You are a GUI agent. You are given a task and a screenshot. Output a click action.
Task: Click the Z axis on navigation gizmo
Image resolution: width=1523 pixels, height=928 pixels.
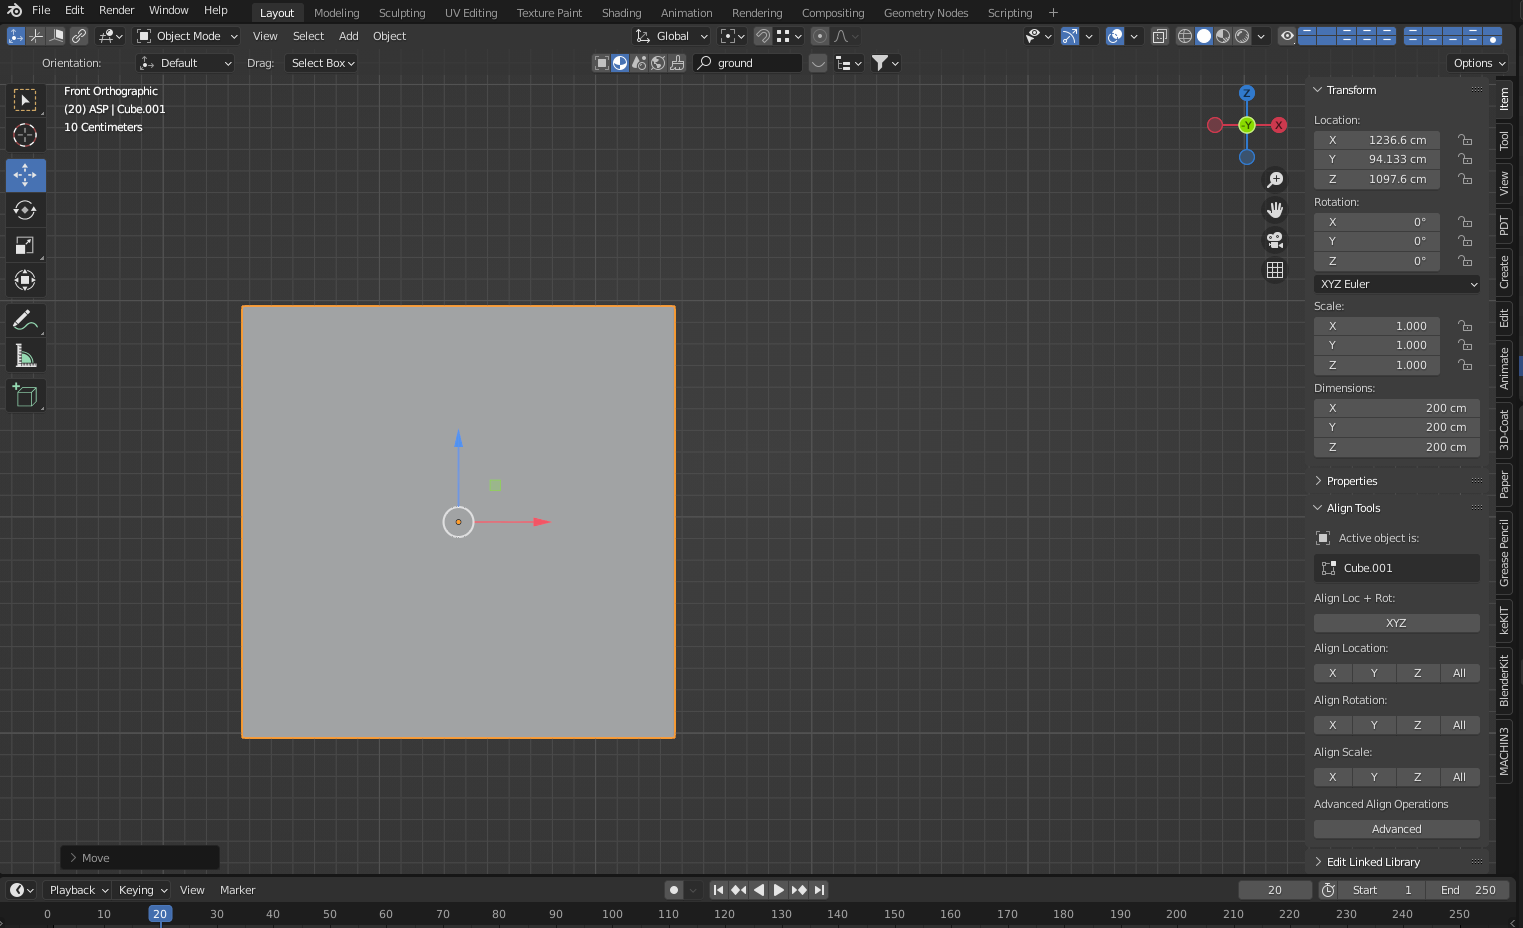pyautogui.click(x=1247, y=93)
